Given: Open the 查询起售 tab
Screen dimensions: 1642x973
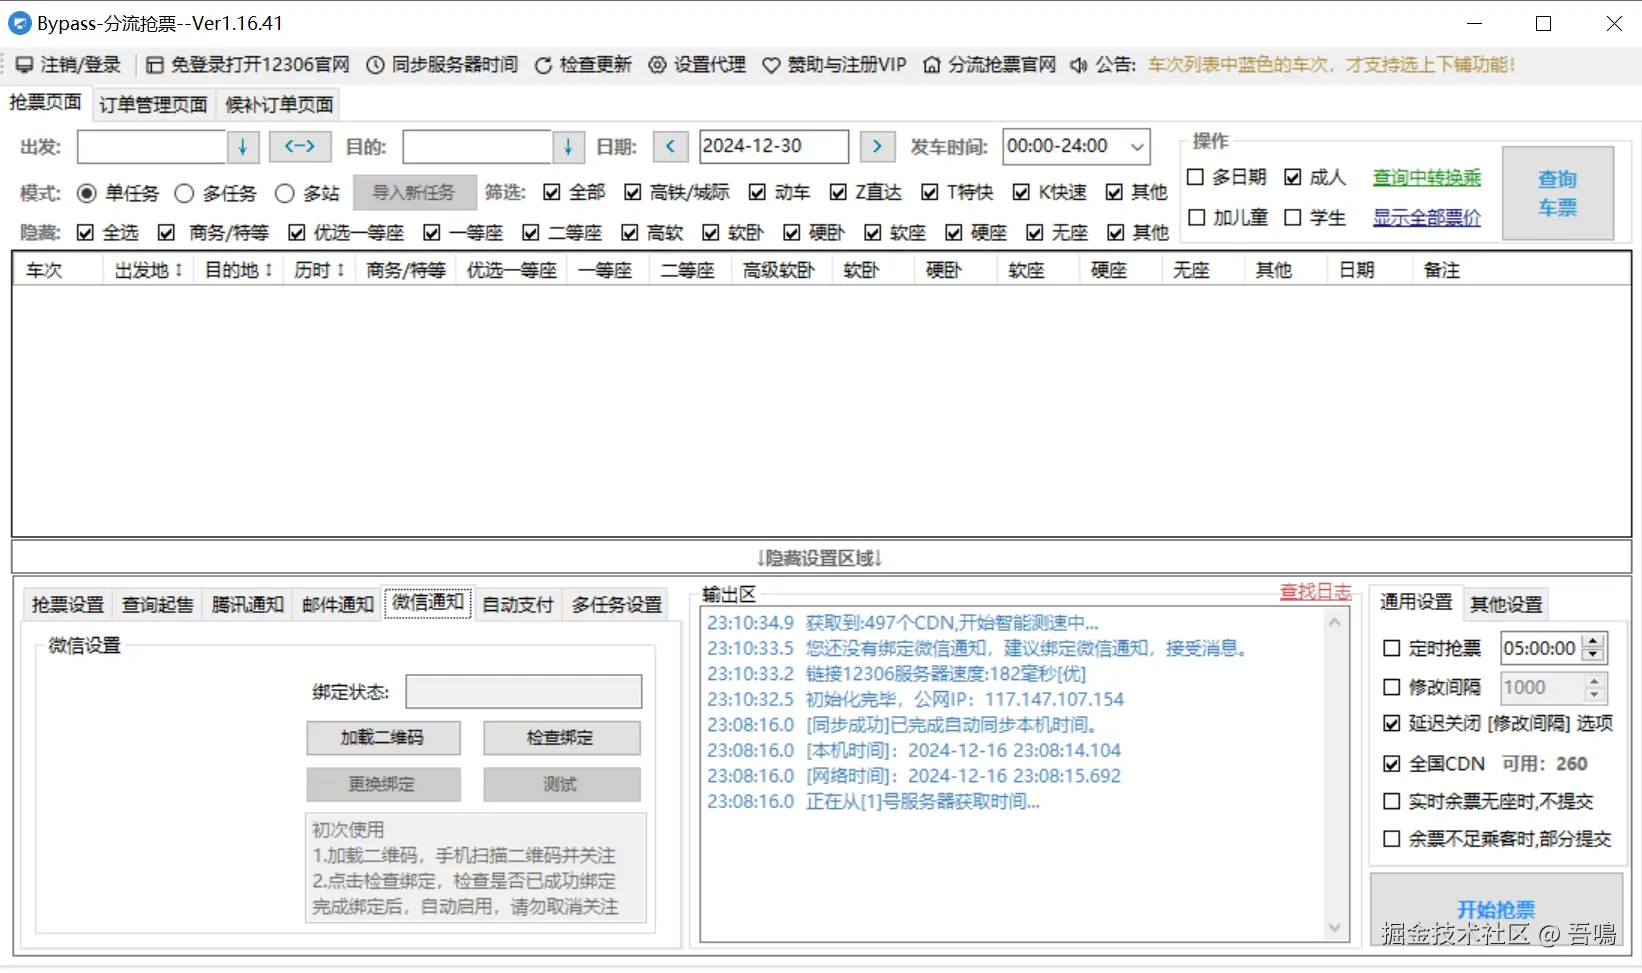Looking at the screenshot, I should coord(158,605).
